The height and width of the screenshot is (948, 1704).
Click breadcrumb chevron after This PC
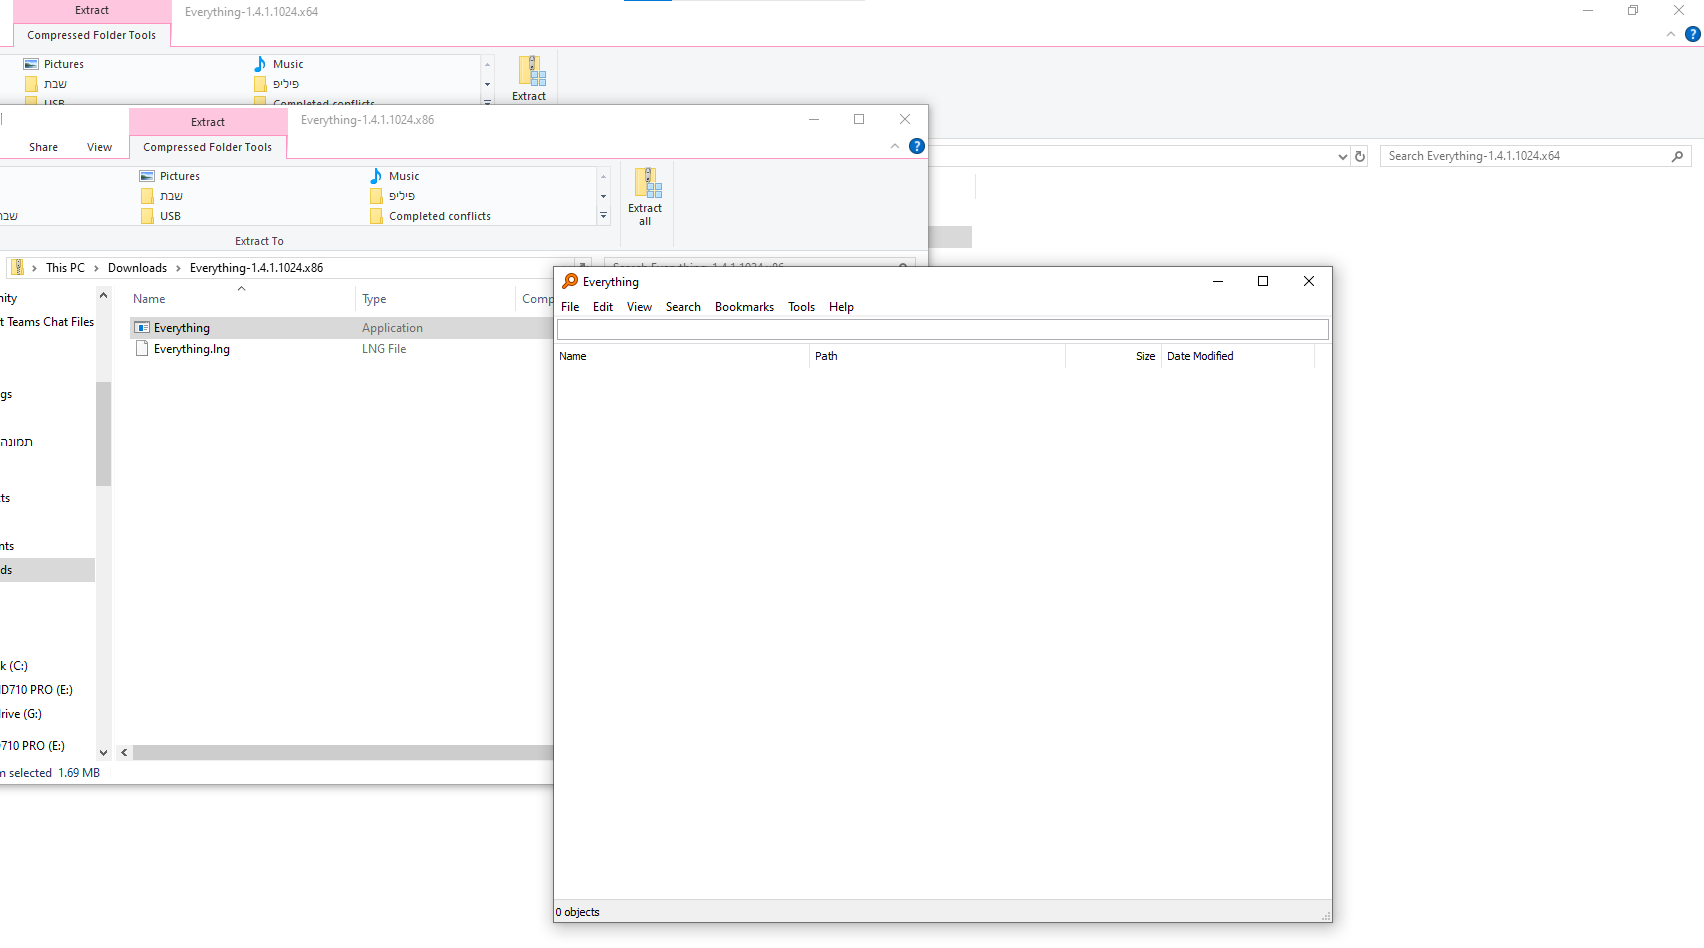point(96,268)
